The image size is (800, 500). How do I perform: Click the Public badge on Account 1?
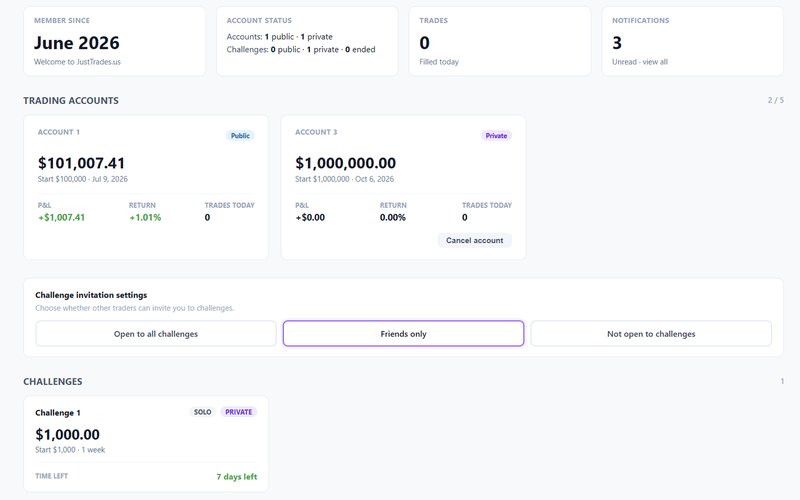click(x=240, y=136)
